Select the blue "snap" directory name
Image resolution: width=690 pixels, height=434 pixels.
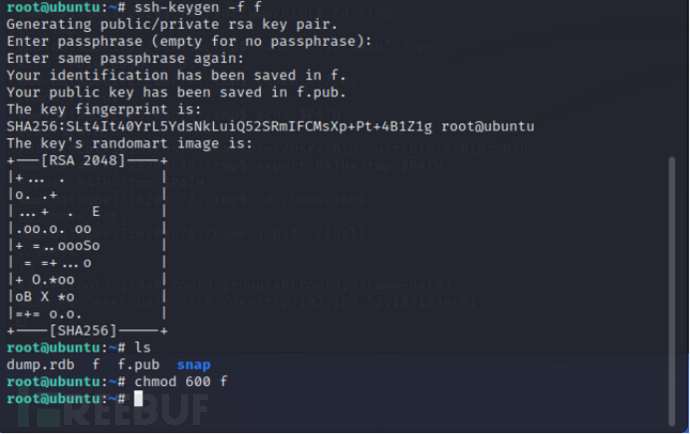[x=194, y=365]
